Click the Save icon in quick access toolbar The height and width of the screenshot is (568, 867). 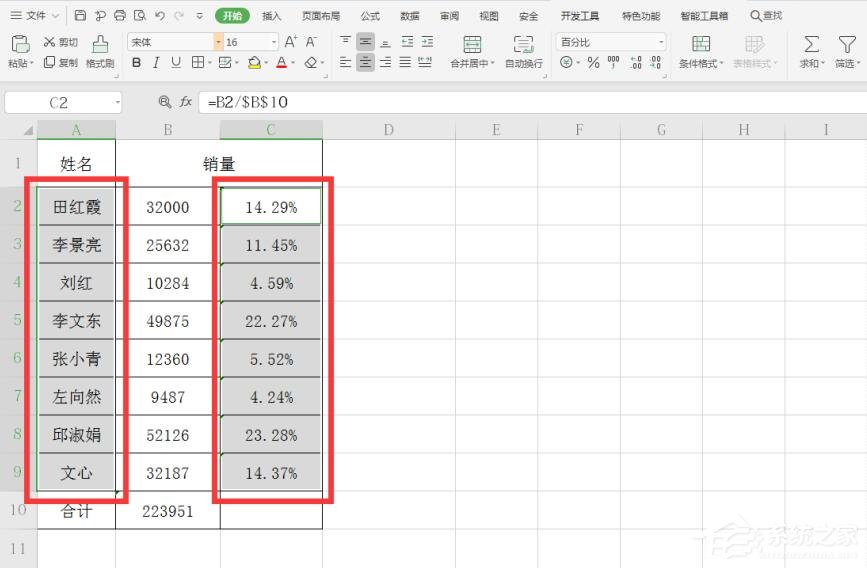coord(80,16)
